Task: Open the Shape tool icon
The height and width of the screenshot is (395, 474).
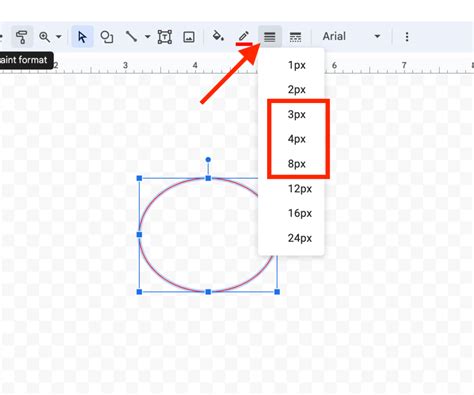Action: pos(107,37)
